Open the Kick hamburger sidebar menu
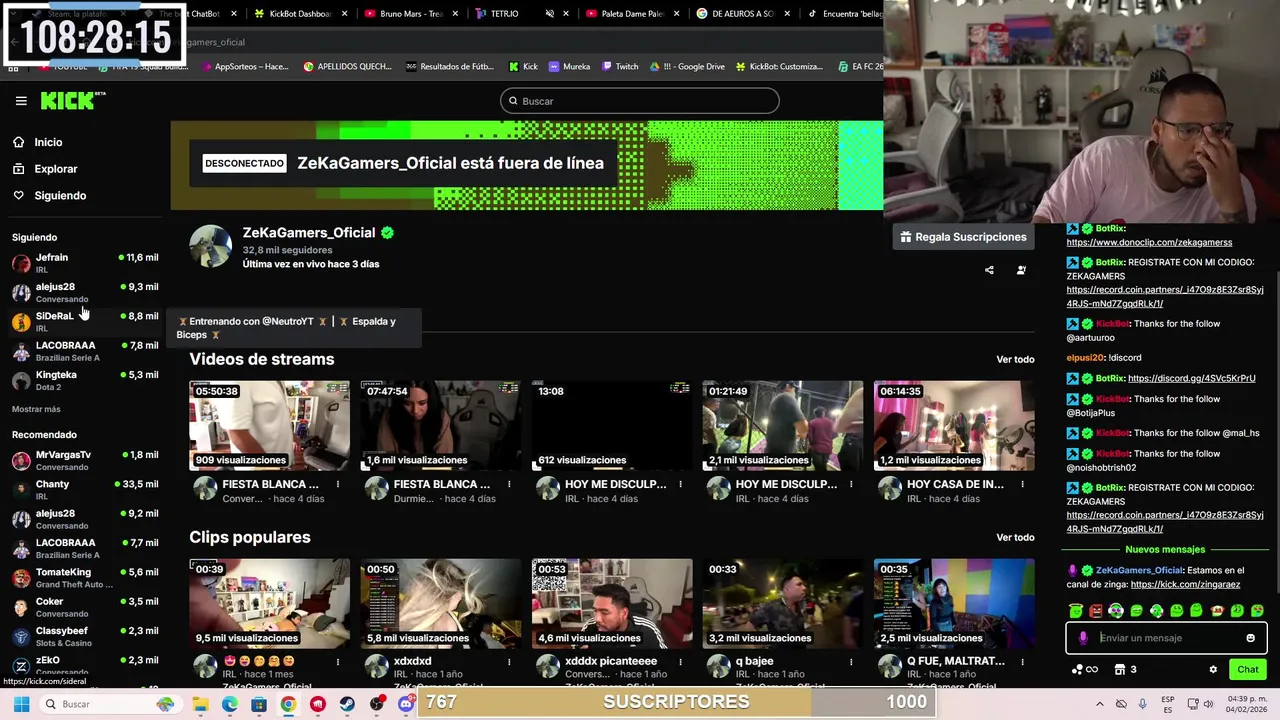The width and height of the screenshot is (1280, 720). click(x=21, y=101)
